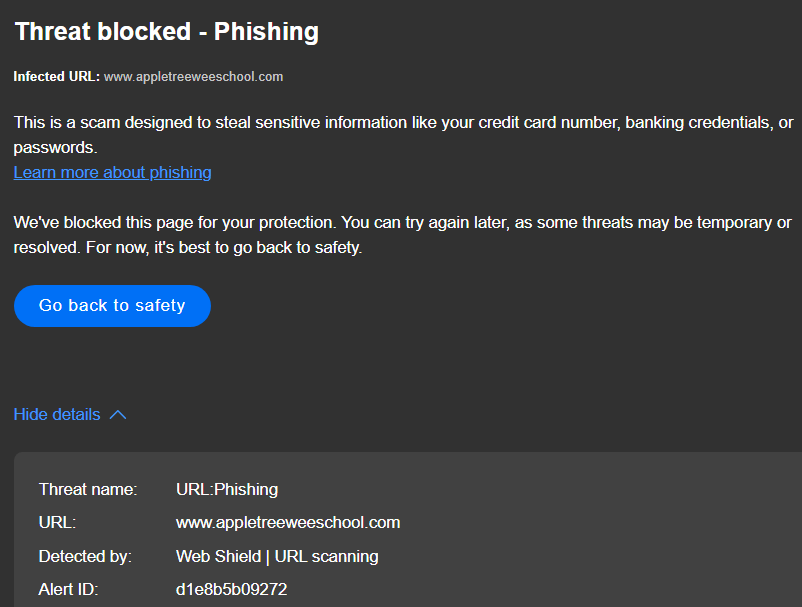Click the Detected by label
Viewport: 802px width, 607px height.
click(x=85, y=556)
